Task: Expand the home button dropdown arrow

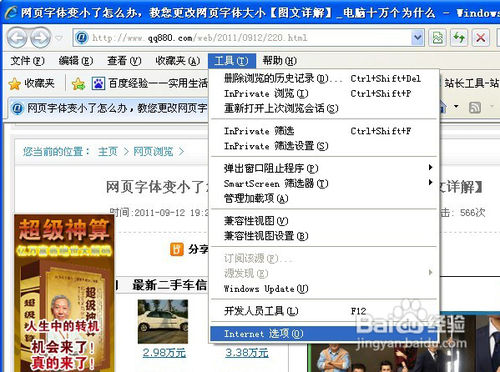Action: pyautogui.click(x=456, y=107)
